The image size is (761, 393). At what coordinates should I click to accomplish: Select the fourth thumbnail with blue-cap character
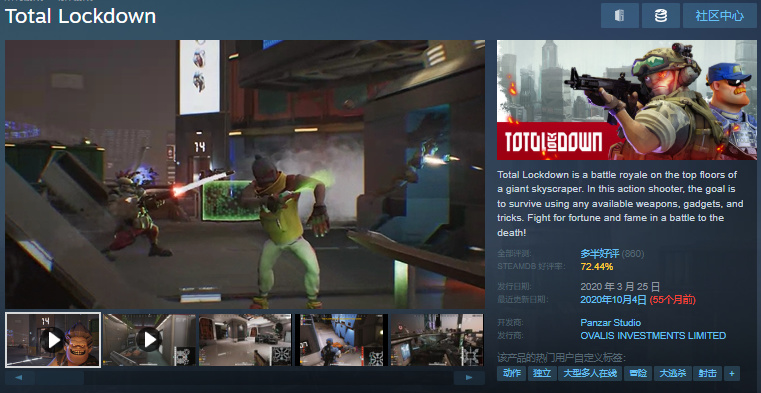click(x=341, y=340)
